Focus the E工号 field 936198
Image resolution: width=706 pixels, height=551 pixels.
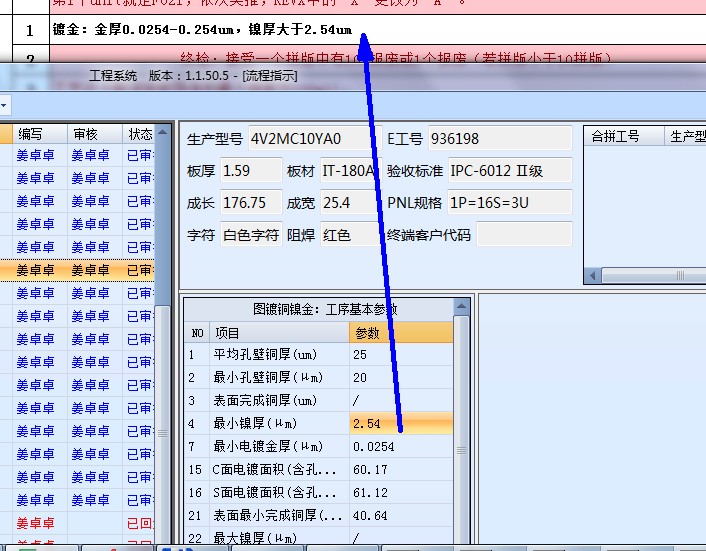coord(500,139)
